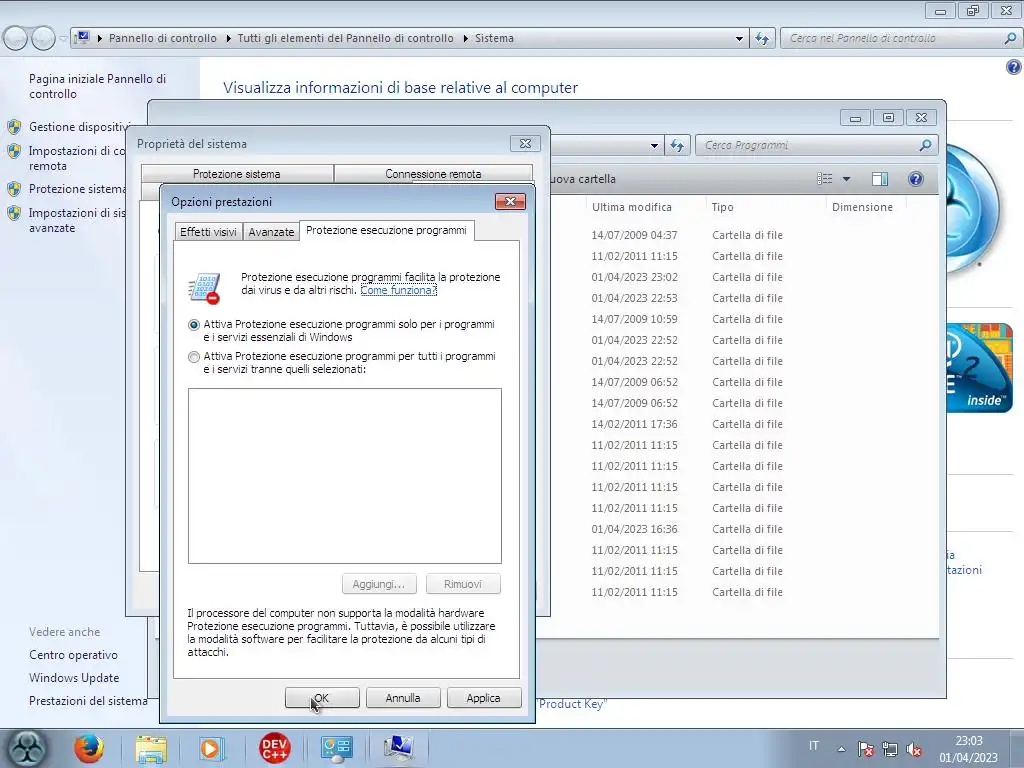Toggle preview pane icon in Explorer window
The height and width of the screenshot is (768, 1024).
(x=880, y=179)
